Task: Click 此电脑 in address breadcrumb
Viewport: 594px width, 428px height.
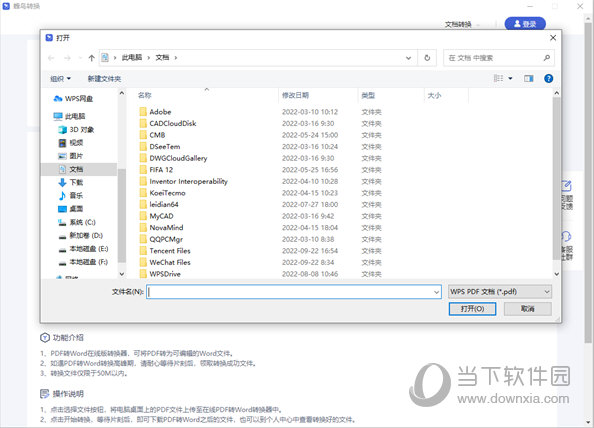Action: coord(132,58)
